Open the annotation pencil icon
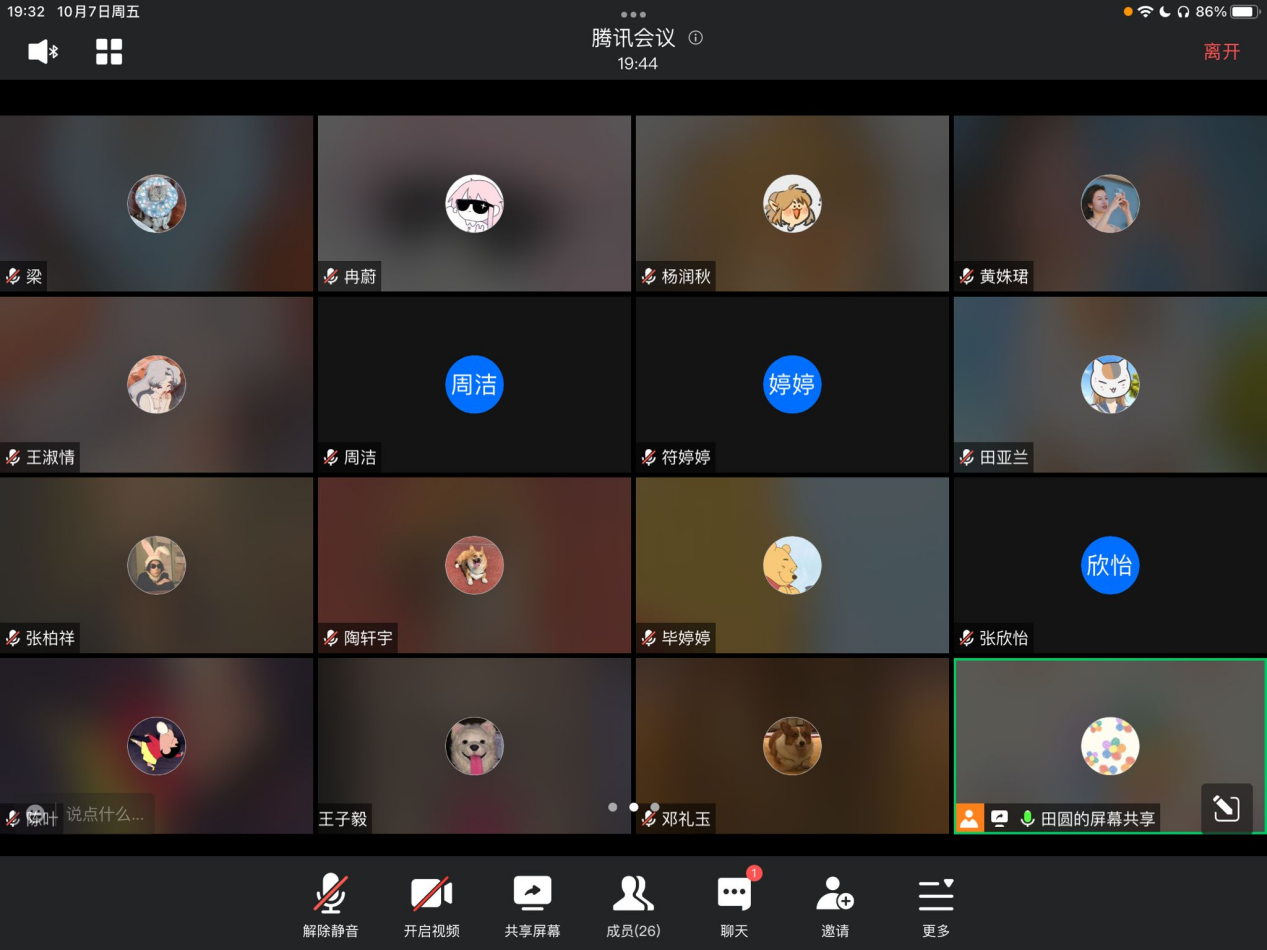This screenshot has height=950, width=1267. click(1226, 808)
